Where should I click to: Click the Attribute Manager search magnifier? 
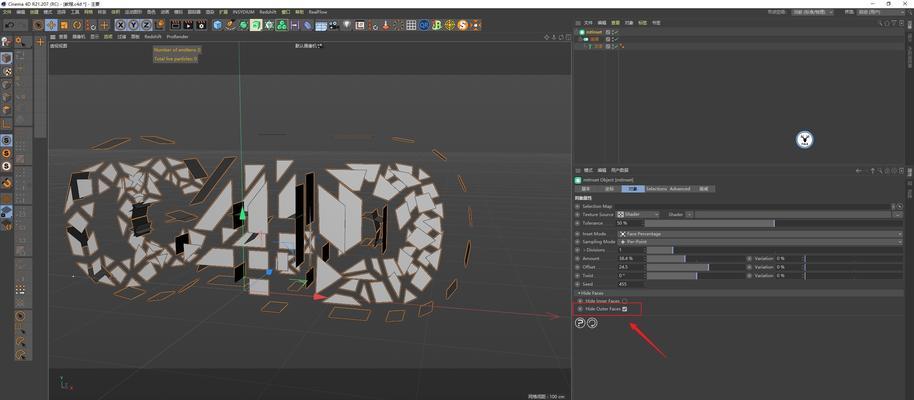(880, 171)
